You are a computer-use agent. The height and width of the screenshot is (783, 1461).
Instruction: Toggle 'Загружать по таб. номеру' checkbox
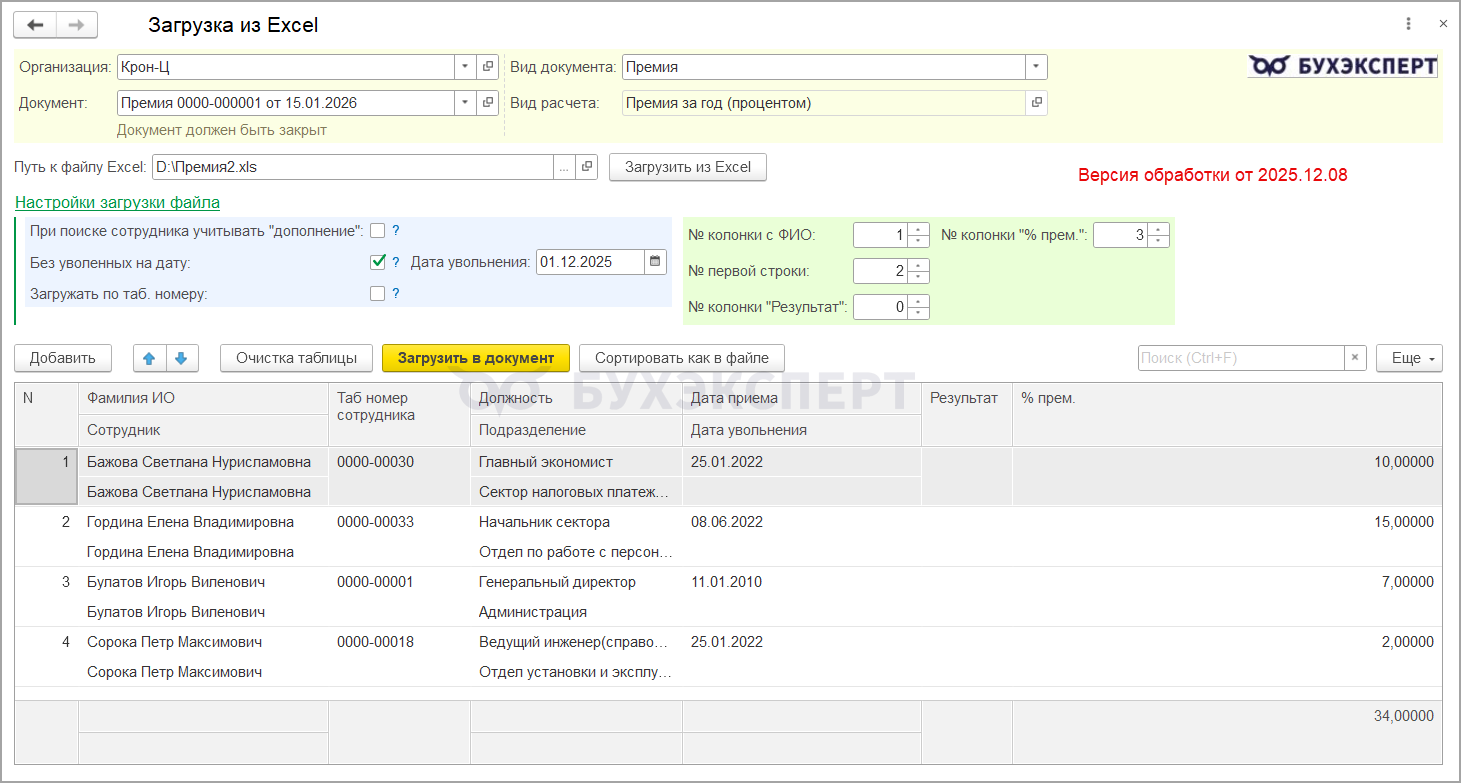(377, 294)
